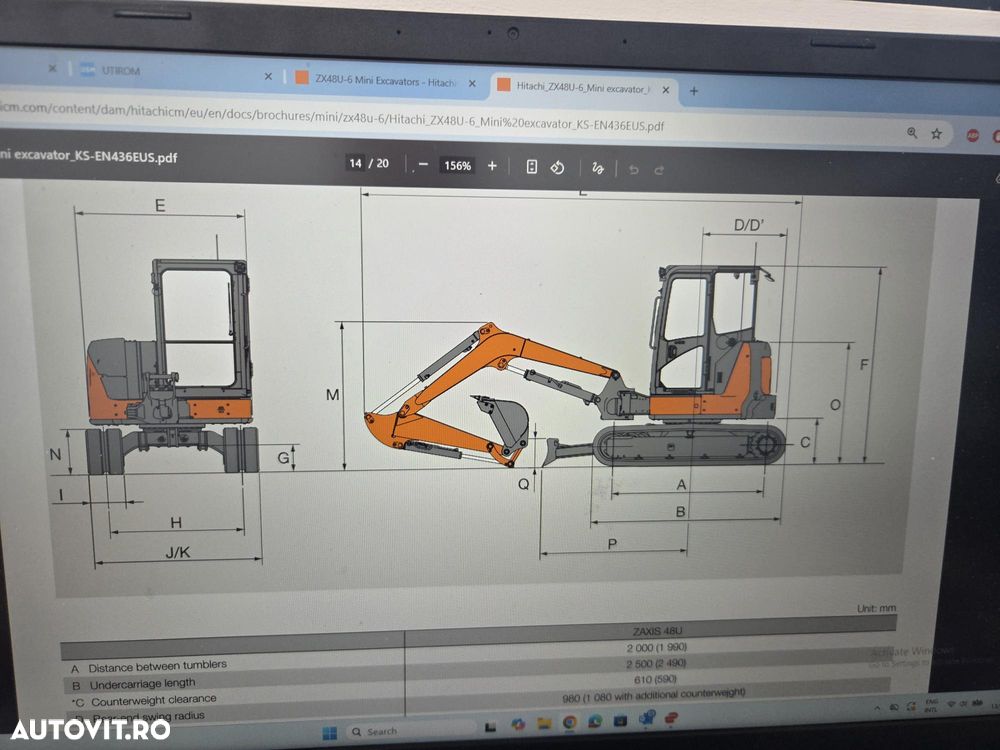
Task: Click dimension label J/K in diagram
Action: point(178,552)
